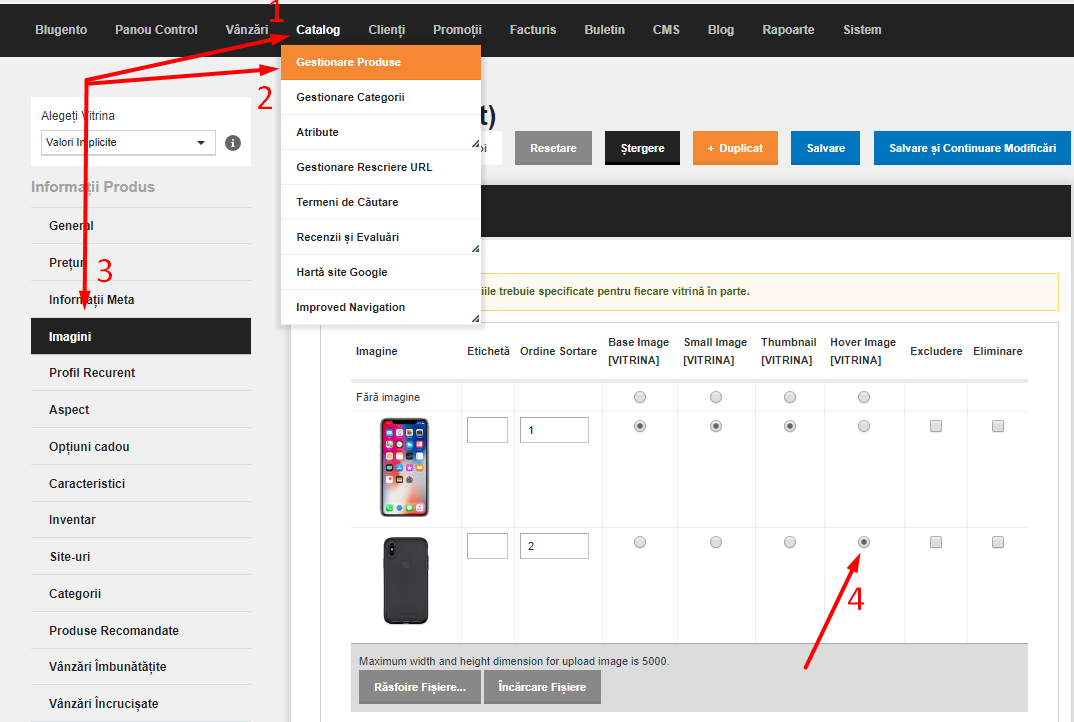Open the Caracteristici tab
Screen dimensions: 1074x722
141,484
